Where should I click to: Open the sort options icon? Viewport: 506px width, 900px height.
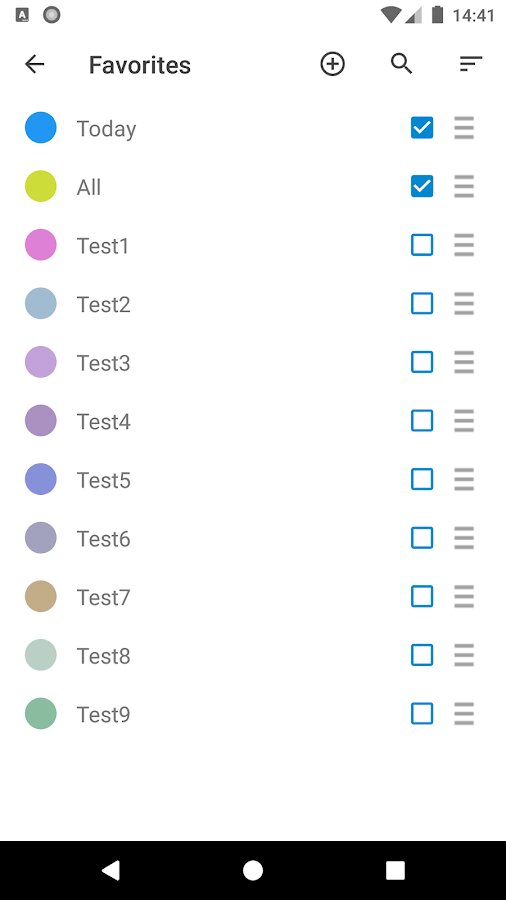pyautogui.click(x=471, y=64)
